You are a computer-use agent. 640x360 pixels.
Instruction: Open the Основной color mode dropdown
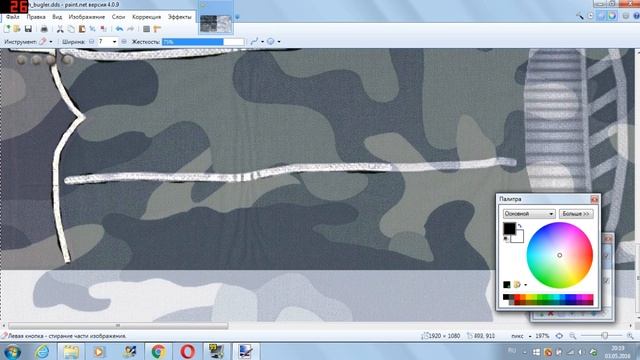tap(529, 213)
